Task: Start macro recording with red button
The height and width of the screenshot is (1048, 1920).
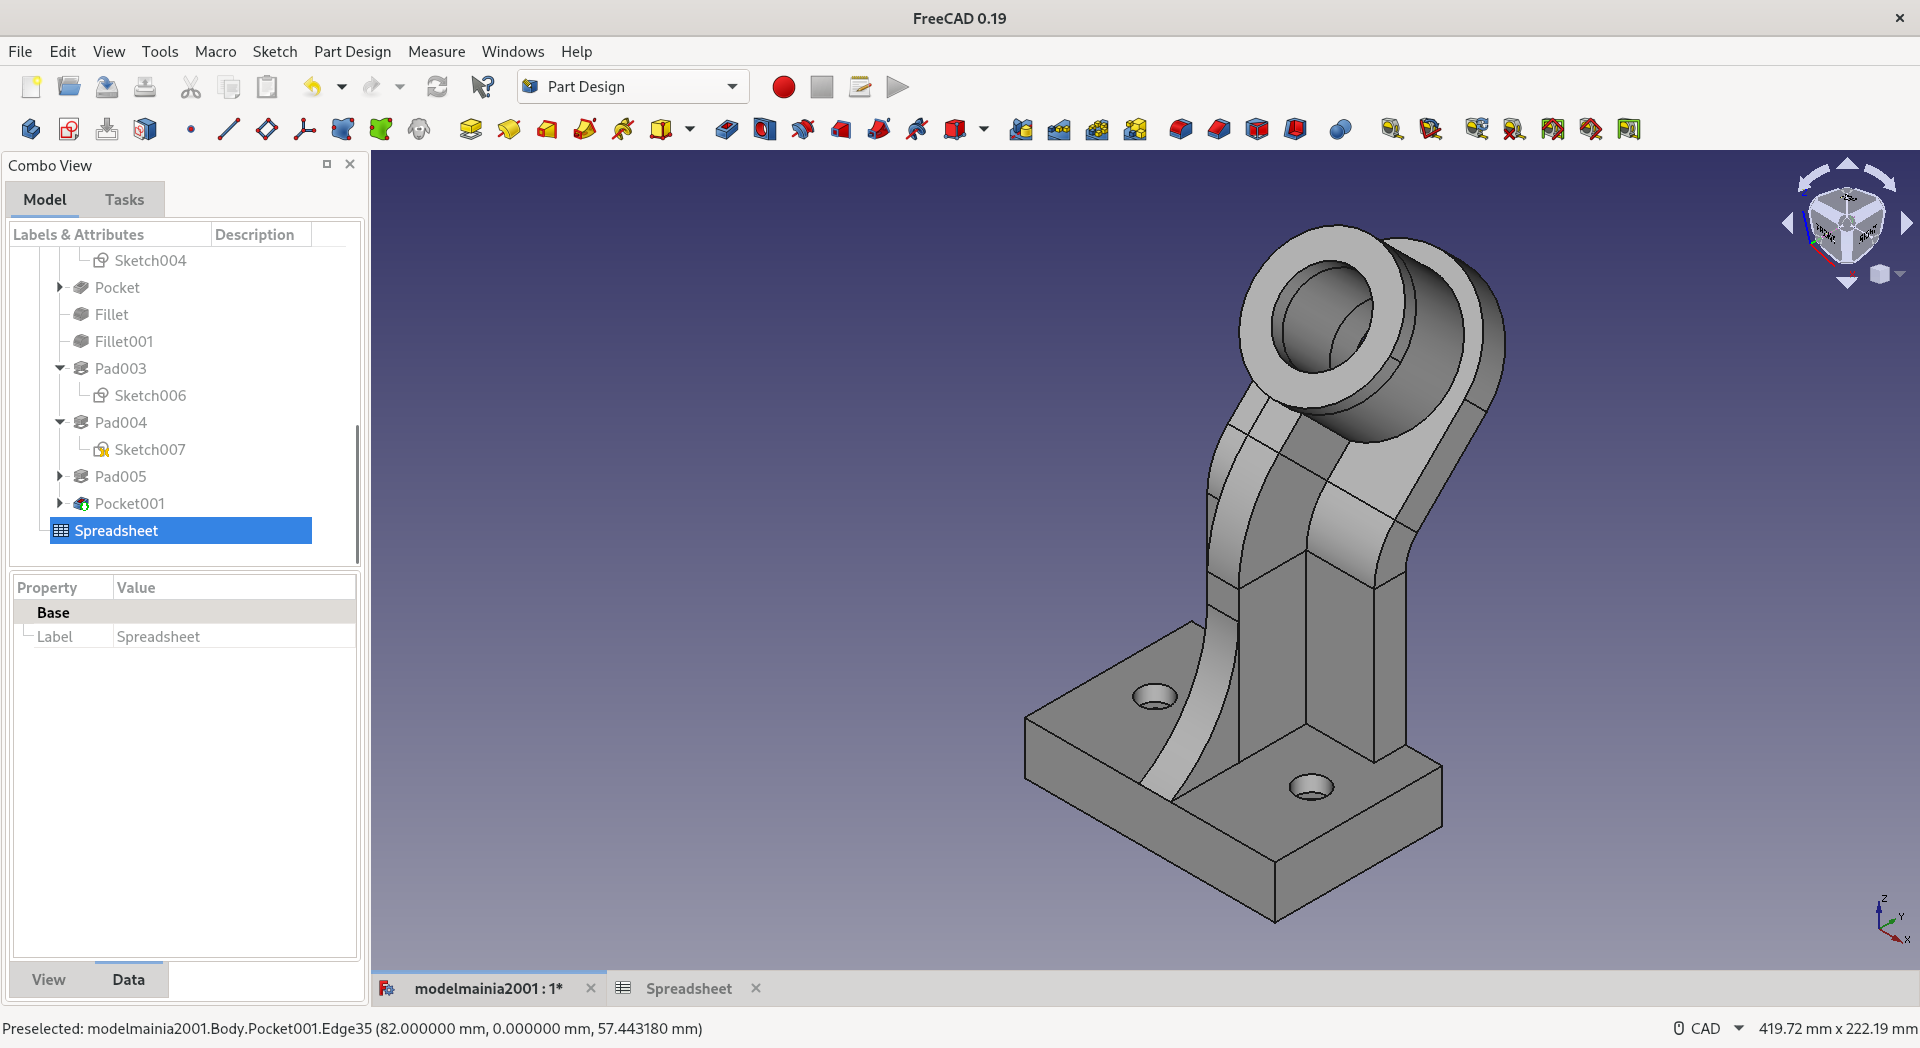Action: pos(783,87)
